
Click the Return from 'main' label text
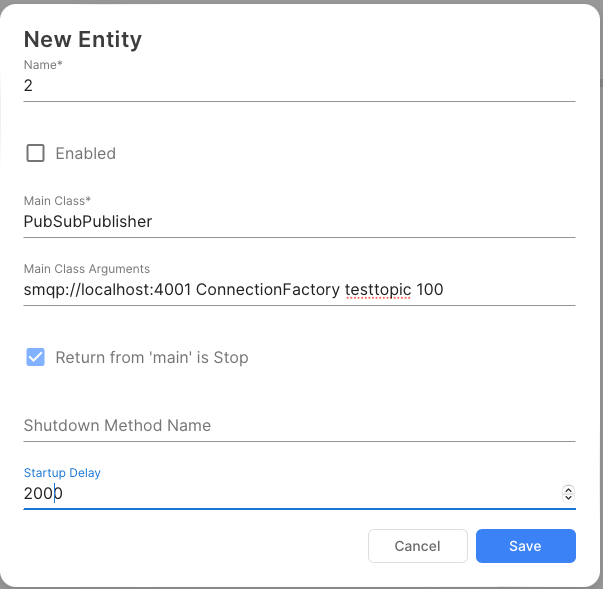(x=151, y=357)
